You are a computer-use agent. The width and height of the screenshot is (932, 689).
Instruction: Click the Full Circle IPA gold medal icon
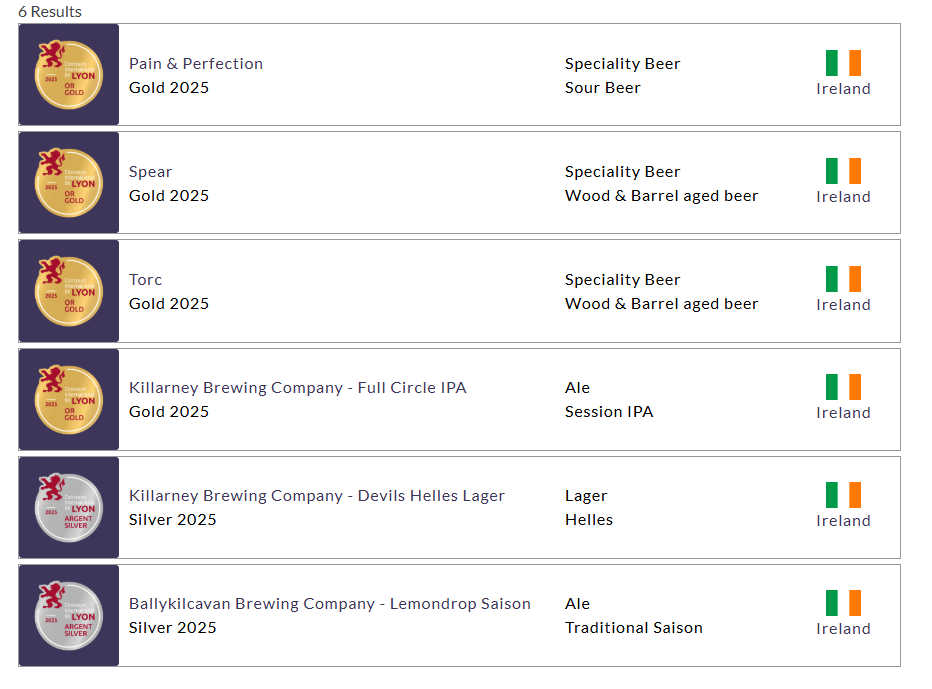click(68, 399)
